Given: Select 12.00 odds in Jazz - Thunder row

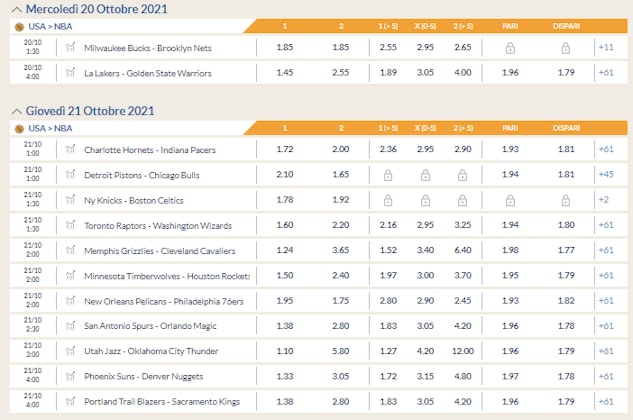Looking at the screenshot, I should (x=463, y=351).
